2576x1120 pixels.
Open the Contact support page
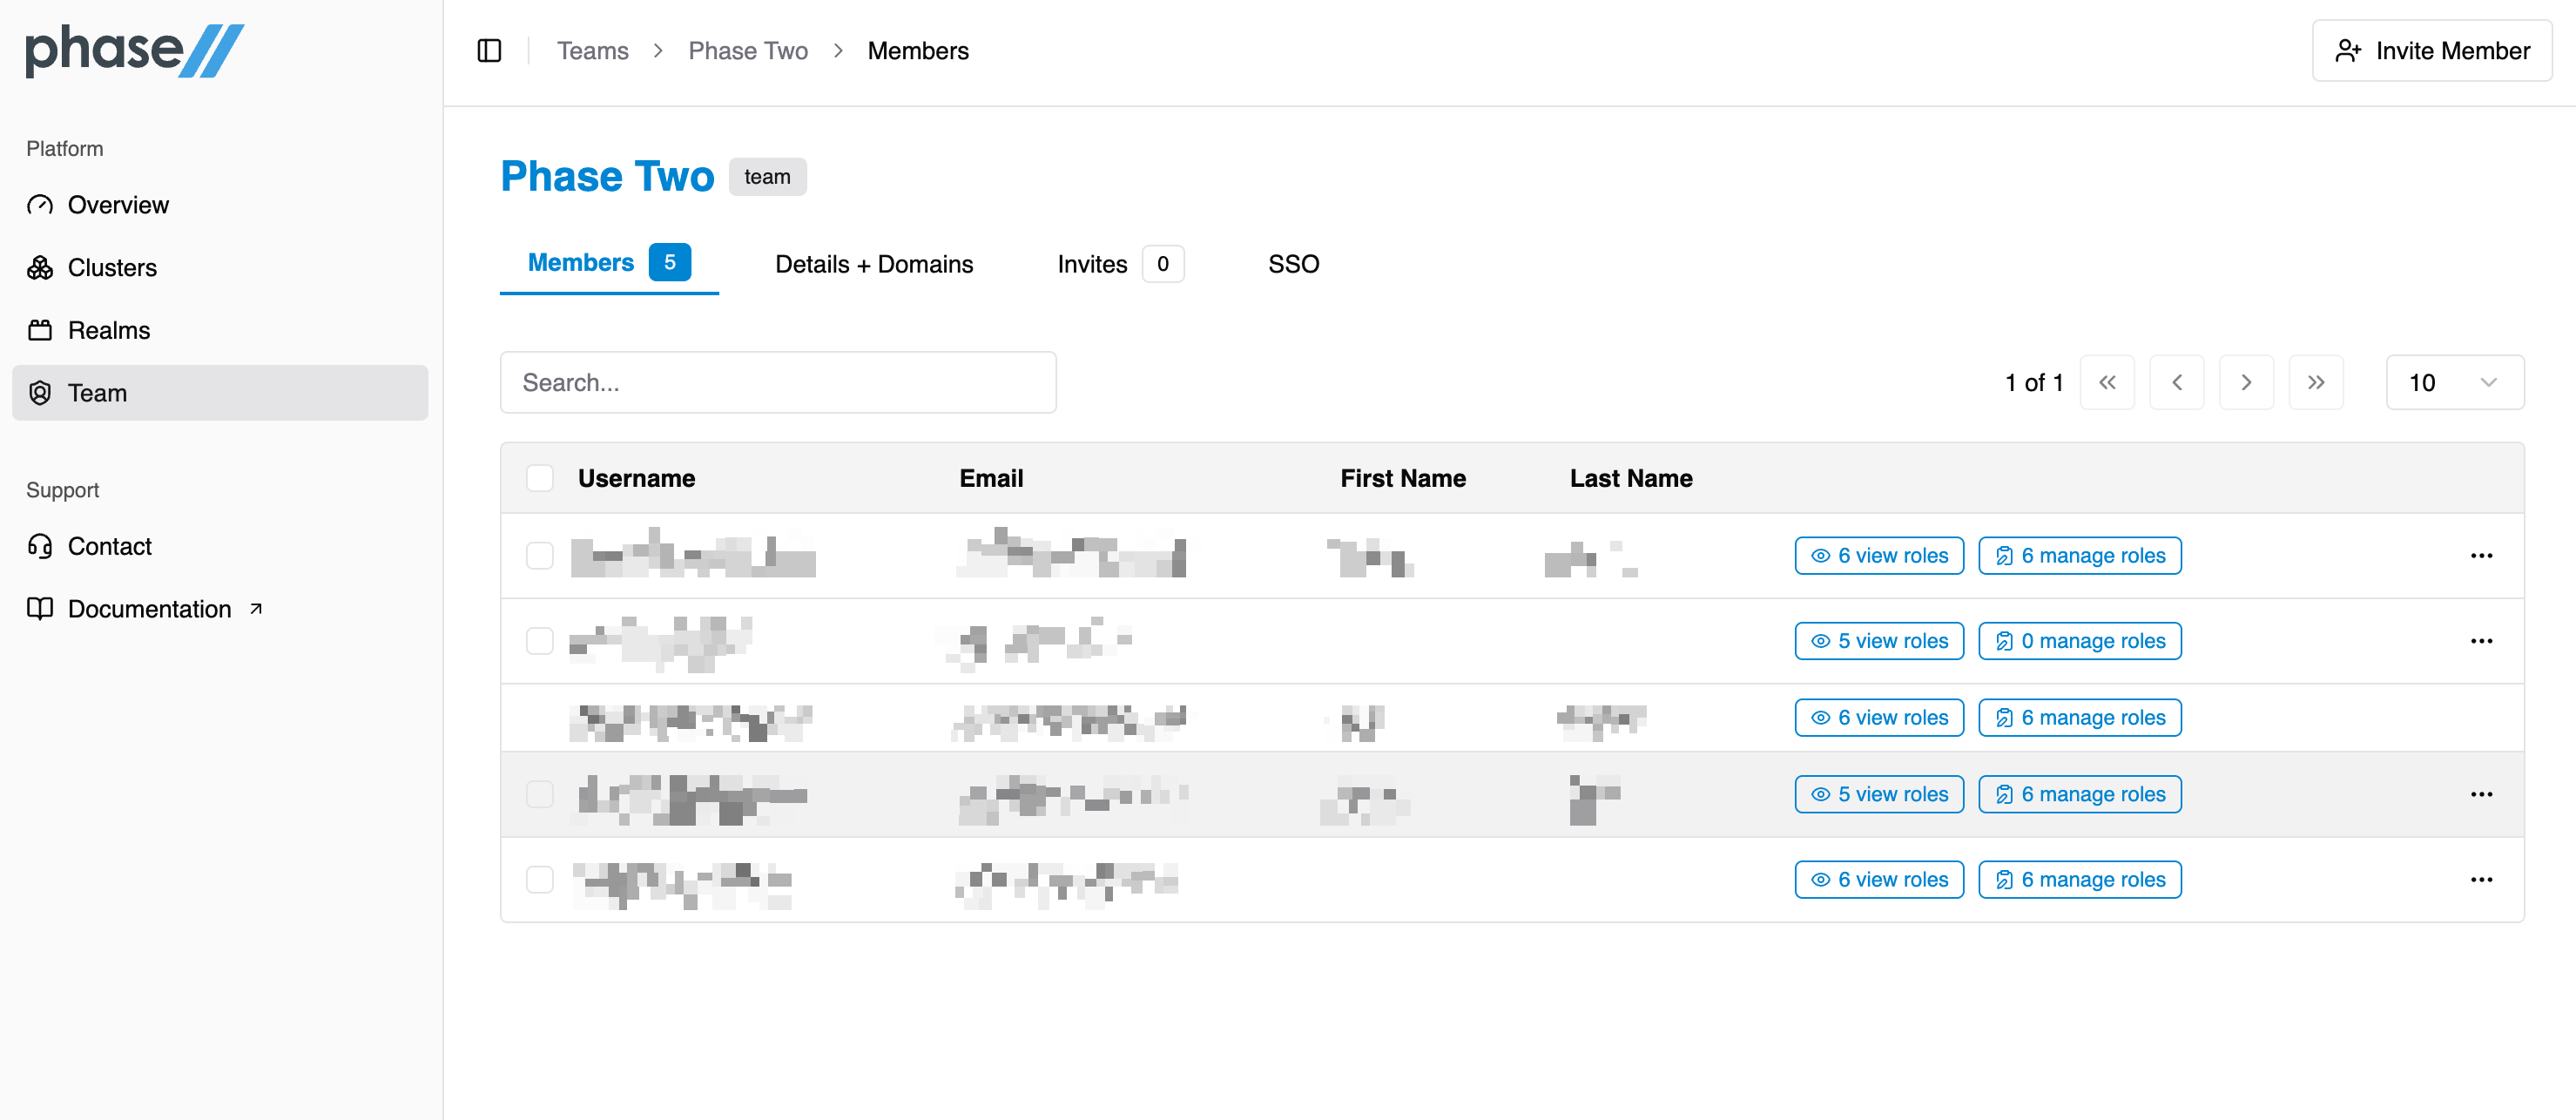pos(109,546)
